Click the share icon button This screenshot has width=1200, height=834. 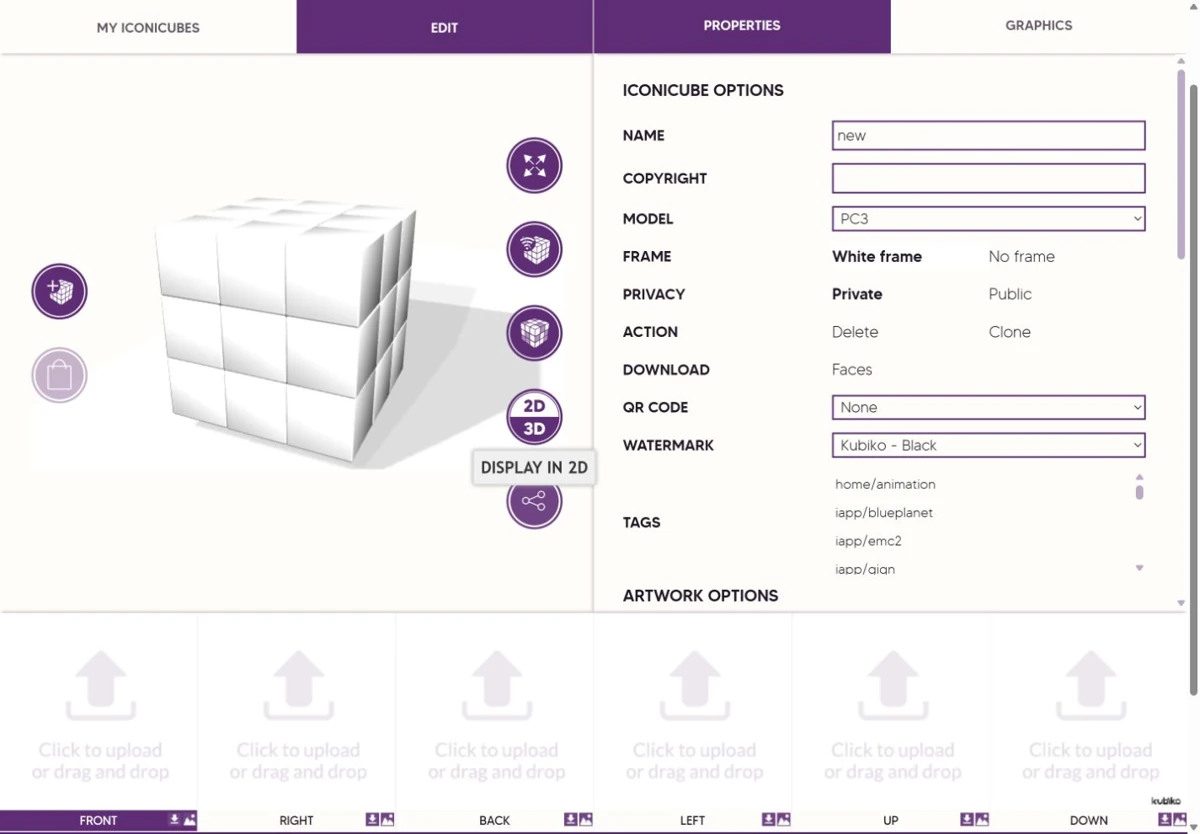coord(534,501)
